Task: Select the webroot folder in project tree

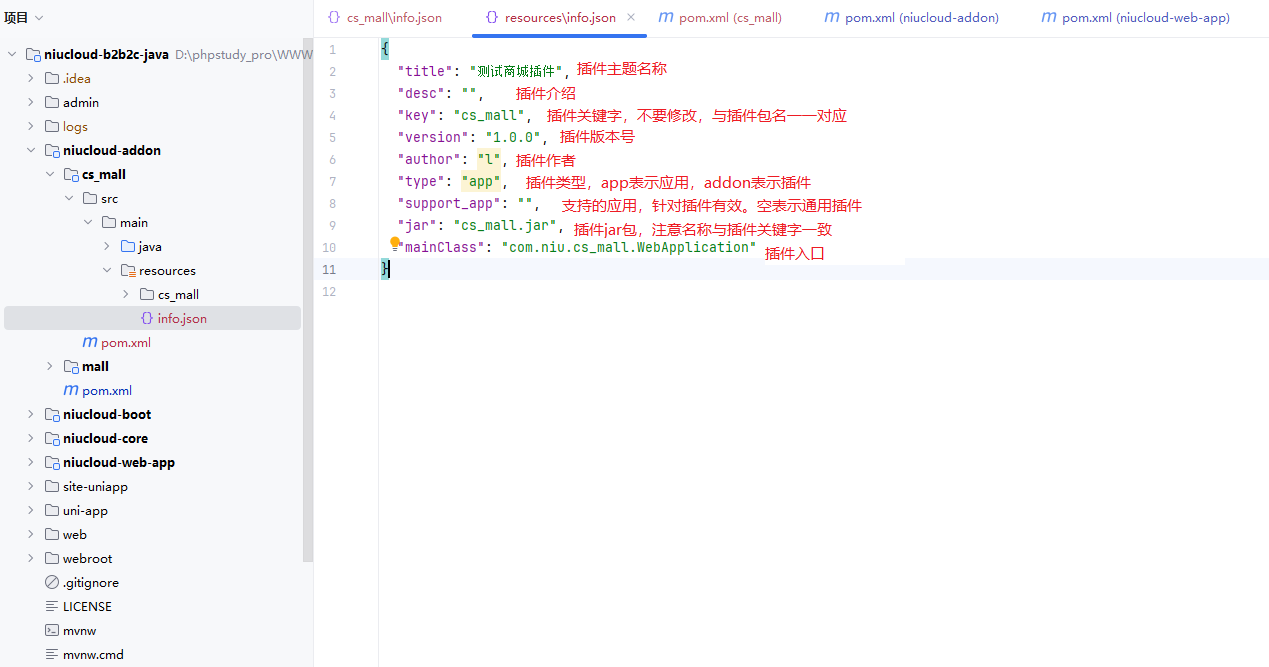Action: pos(87,559)
